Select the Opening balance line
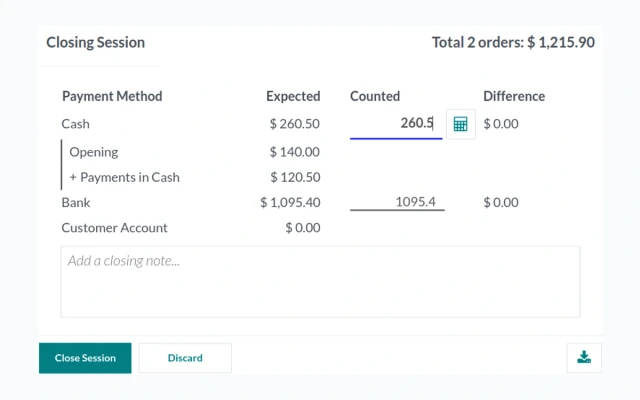Screen dimensions: 640x400 93,152
